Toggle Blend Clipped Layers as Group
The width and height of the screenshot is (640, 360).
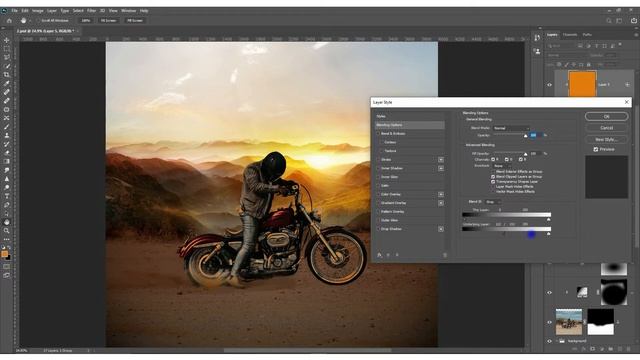tap(493, 177)
